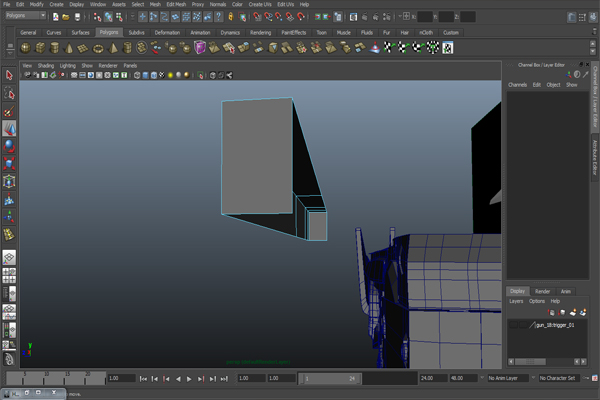Create a polygon sphere from shelf
600x400 pixels.
tap(26, 48)
